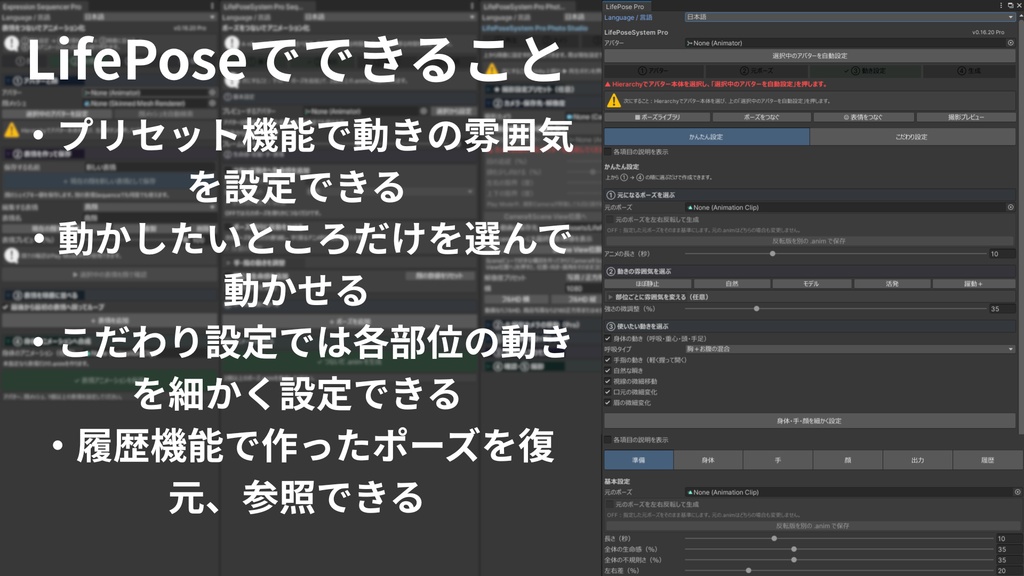This screenshot has height=576, width=1024.
Task: Uncheck the 口元の微細変化 checkbox
Action: [x=608, y=392]
